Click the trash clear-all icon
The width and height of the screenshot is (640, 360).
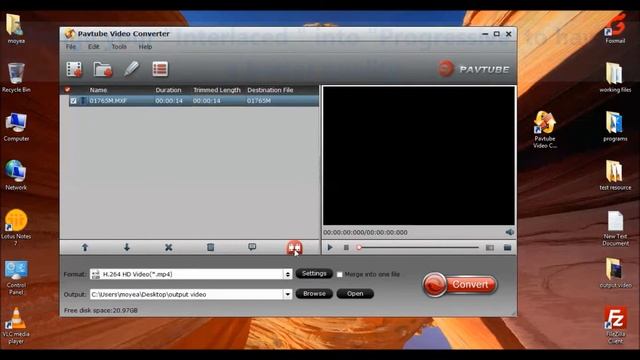[210, 247]
